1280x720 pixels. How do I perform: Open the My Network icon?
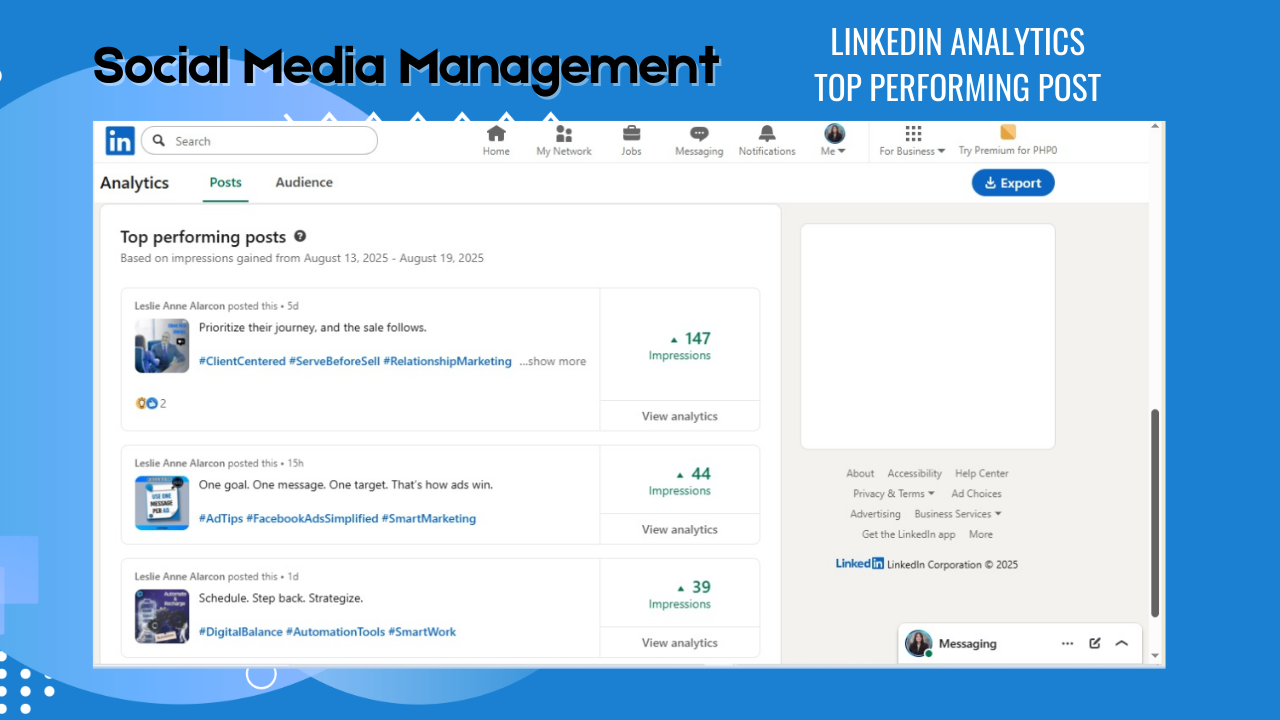point(564,134)
